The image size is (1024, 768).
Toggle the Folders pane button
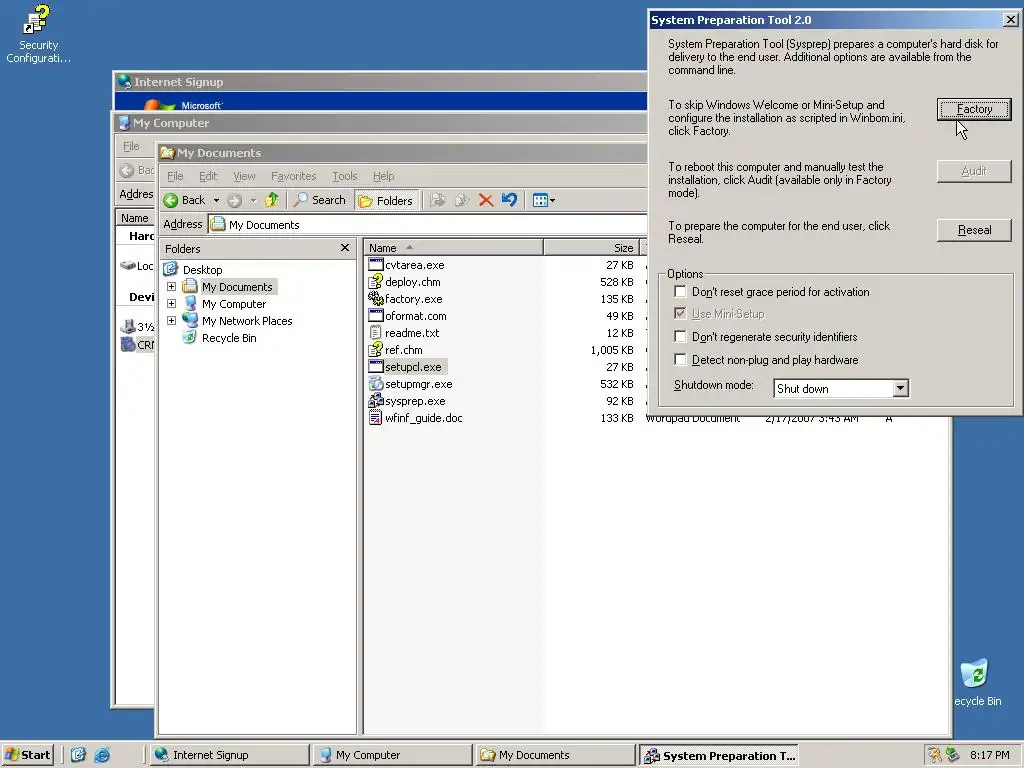point(386,200)
